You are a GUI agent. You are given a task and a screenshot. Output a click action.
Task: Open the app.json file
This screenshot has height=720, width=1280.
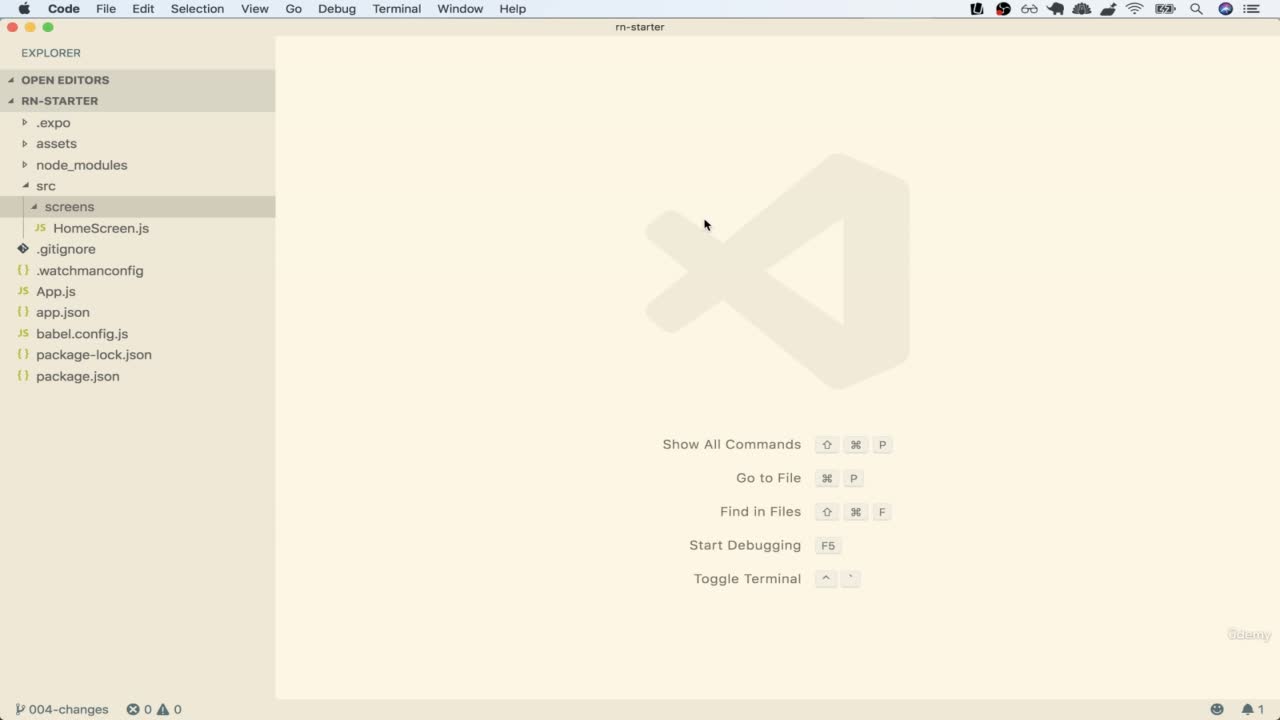click(x=63, y=313)
